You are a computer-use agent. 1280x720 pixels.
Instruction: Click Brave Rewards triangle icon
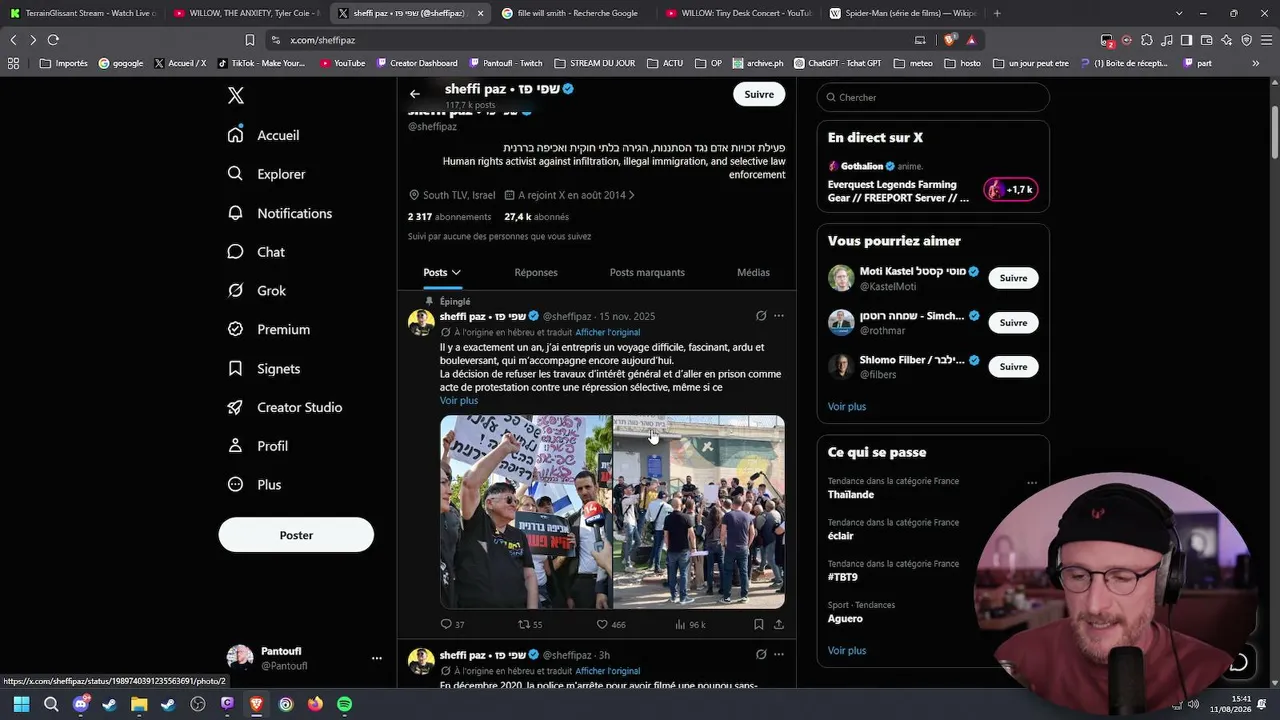971,40
